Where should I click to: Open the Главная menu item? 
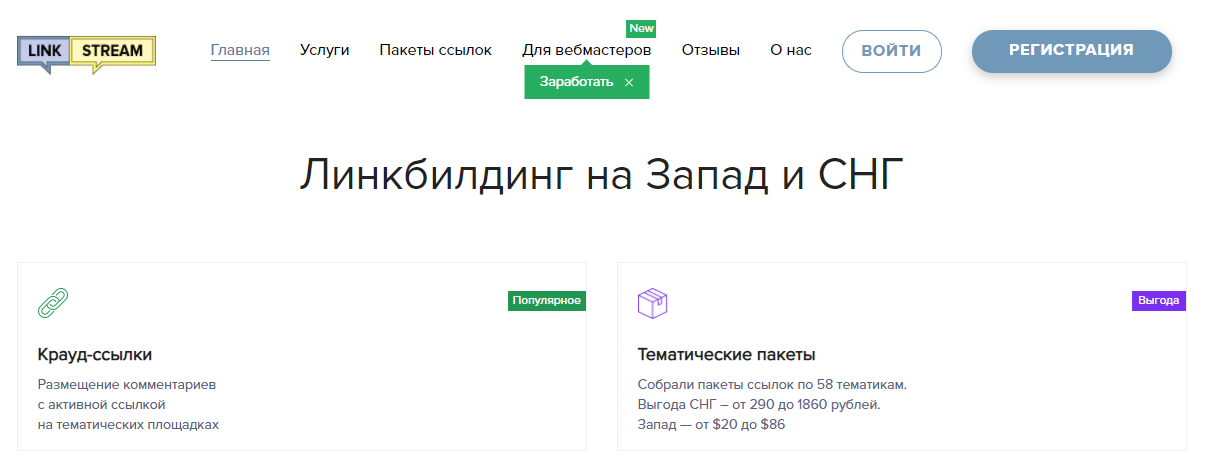tap(240, 50)
